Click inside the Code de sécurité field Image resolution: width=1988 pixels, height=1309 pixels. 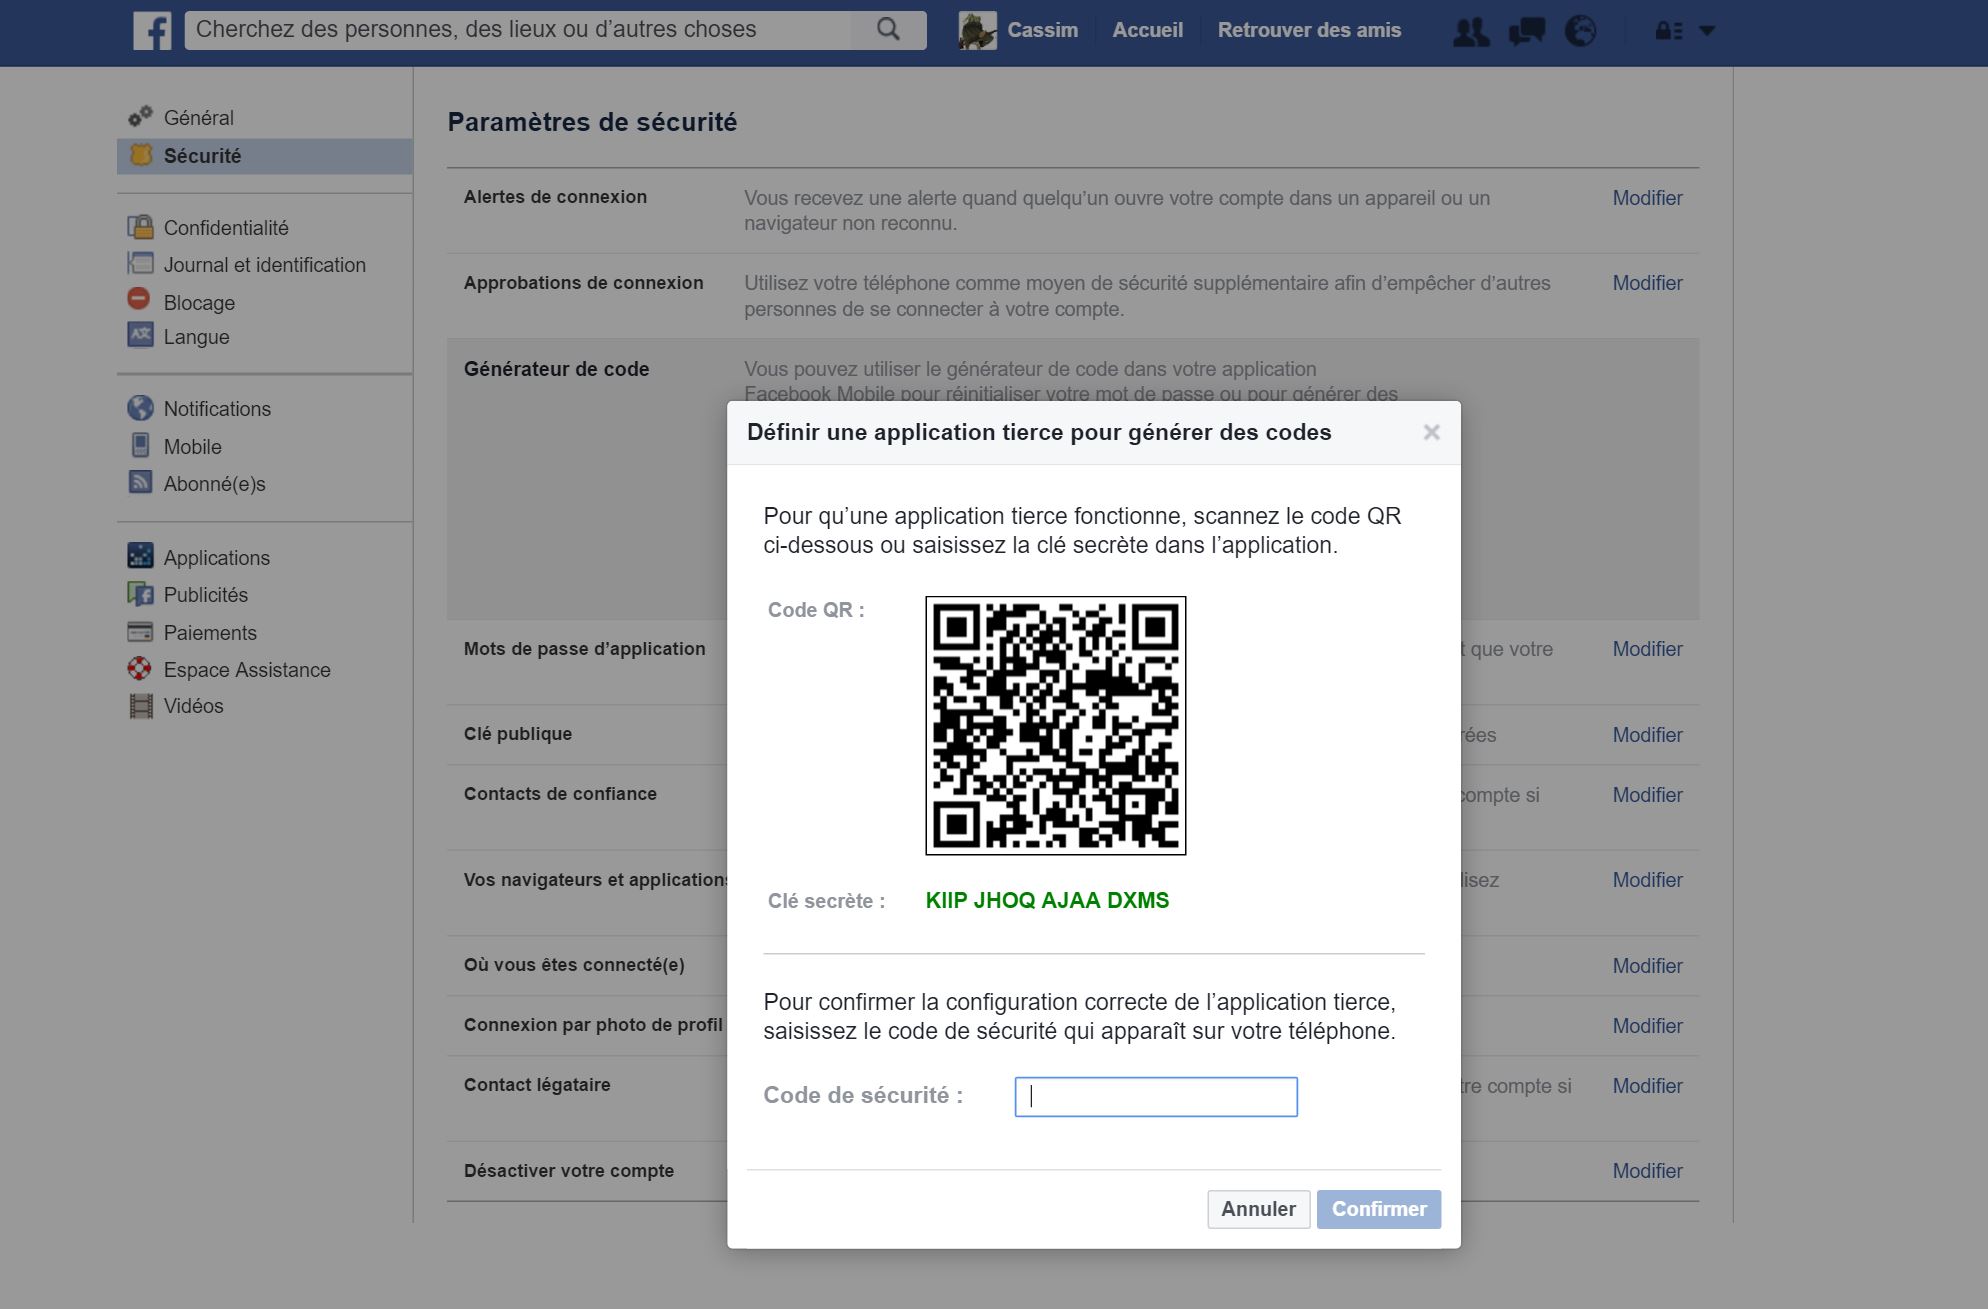[x=1156, y=1096]
